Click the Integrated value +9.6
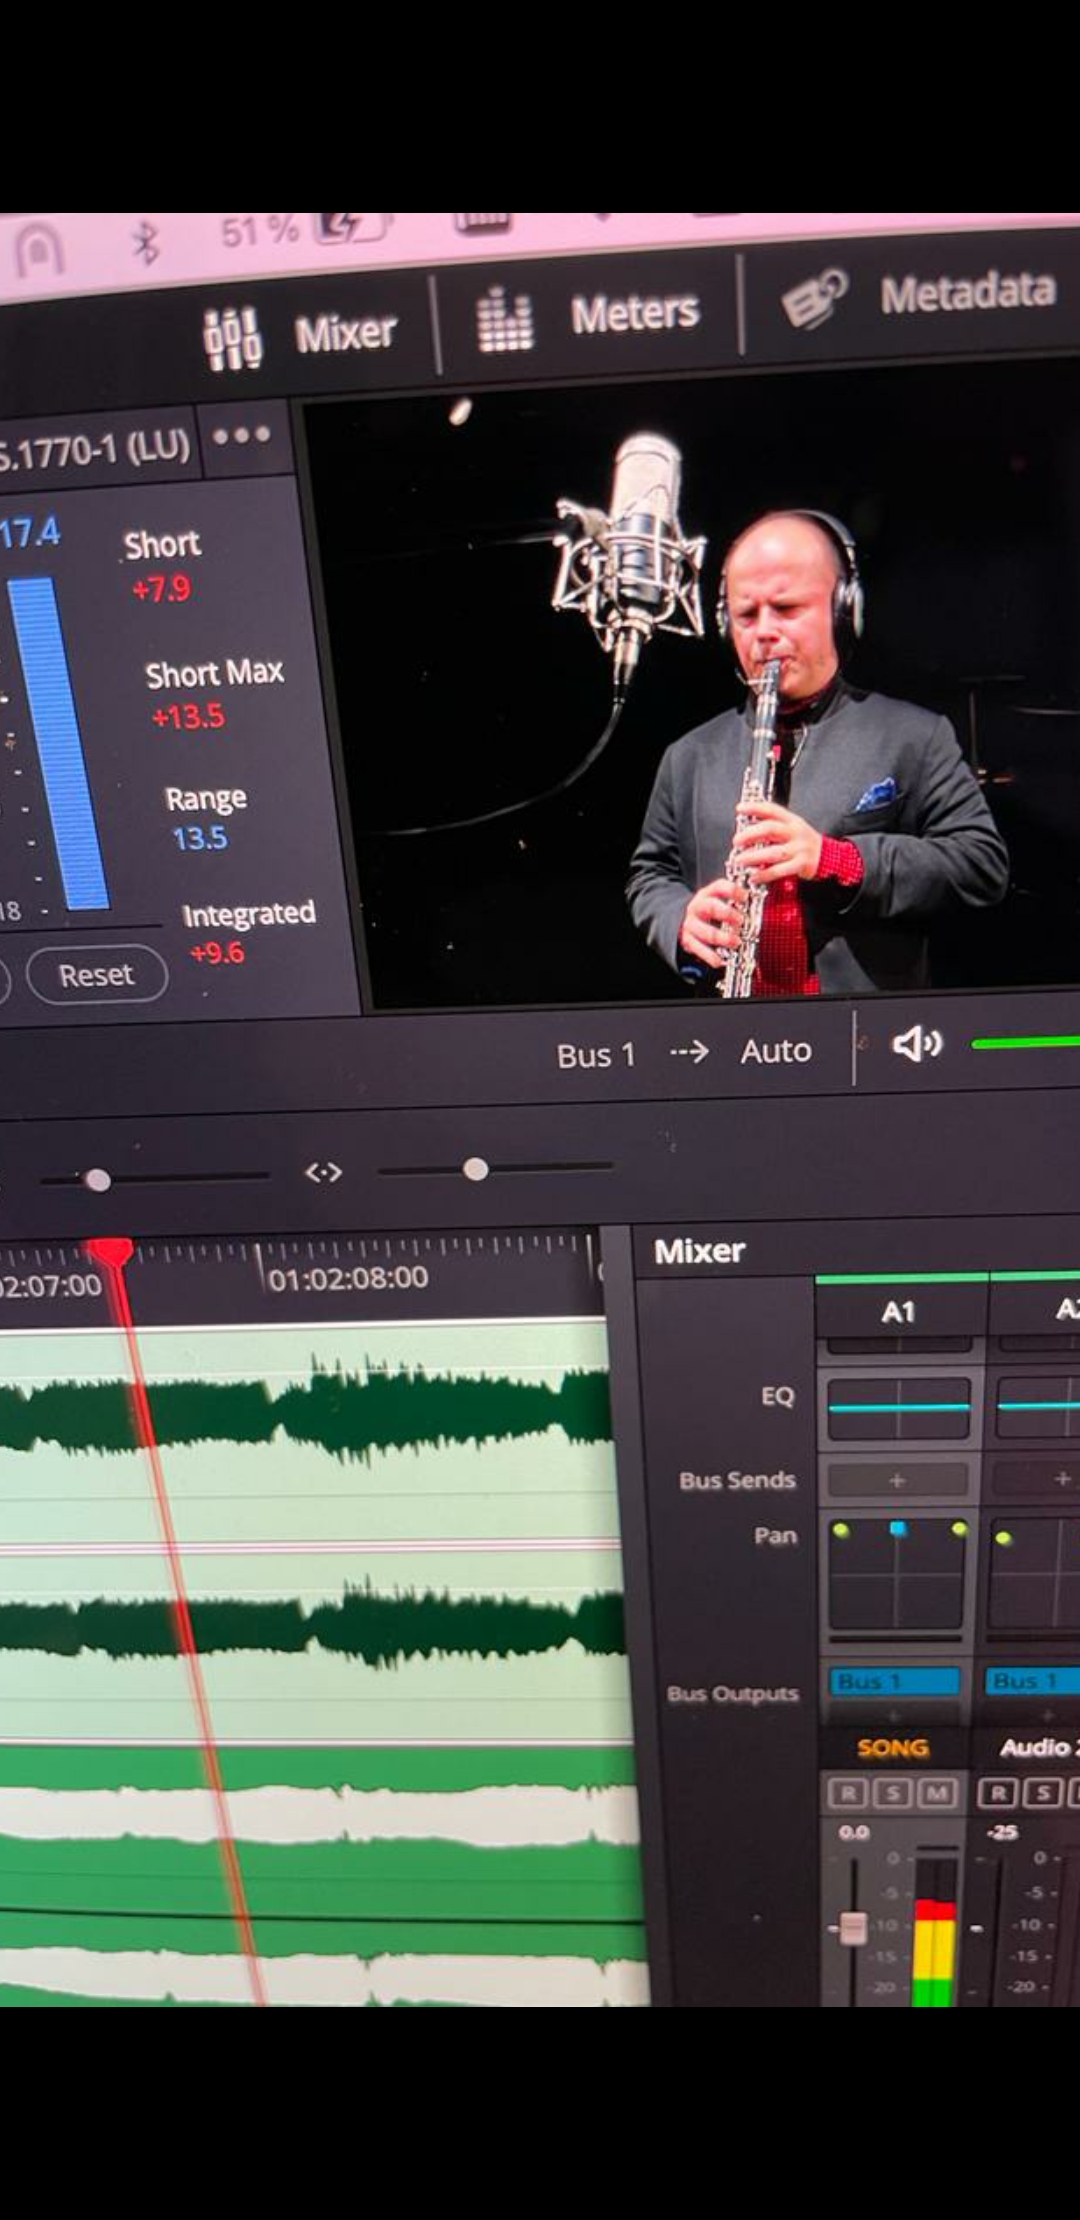 (217, 953)
